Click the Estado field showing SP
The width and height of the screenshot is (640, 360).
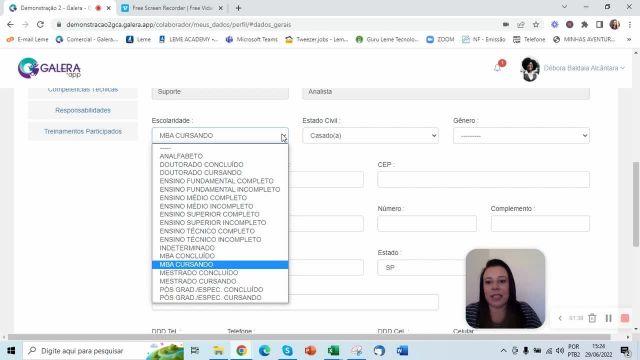pos(421,268)
